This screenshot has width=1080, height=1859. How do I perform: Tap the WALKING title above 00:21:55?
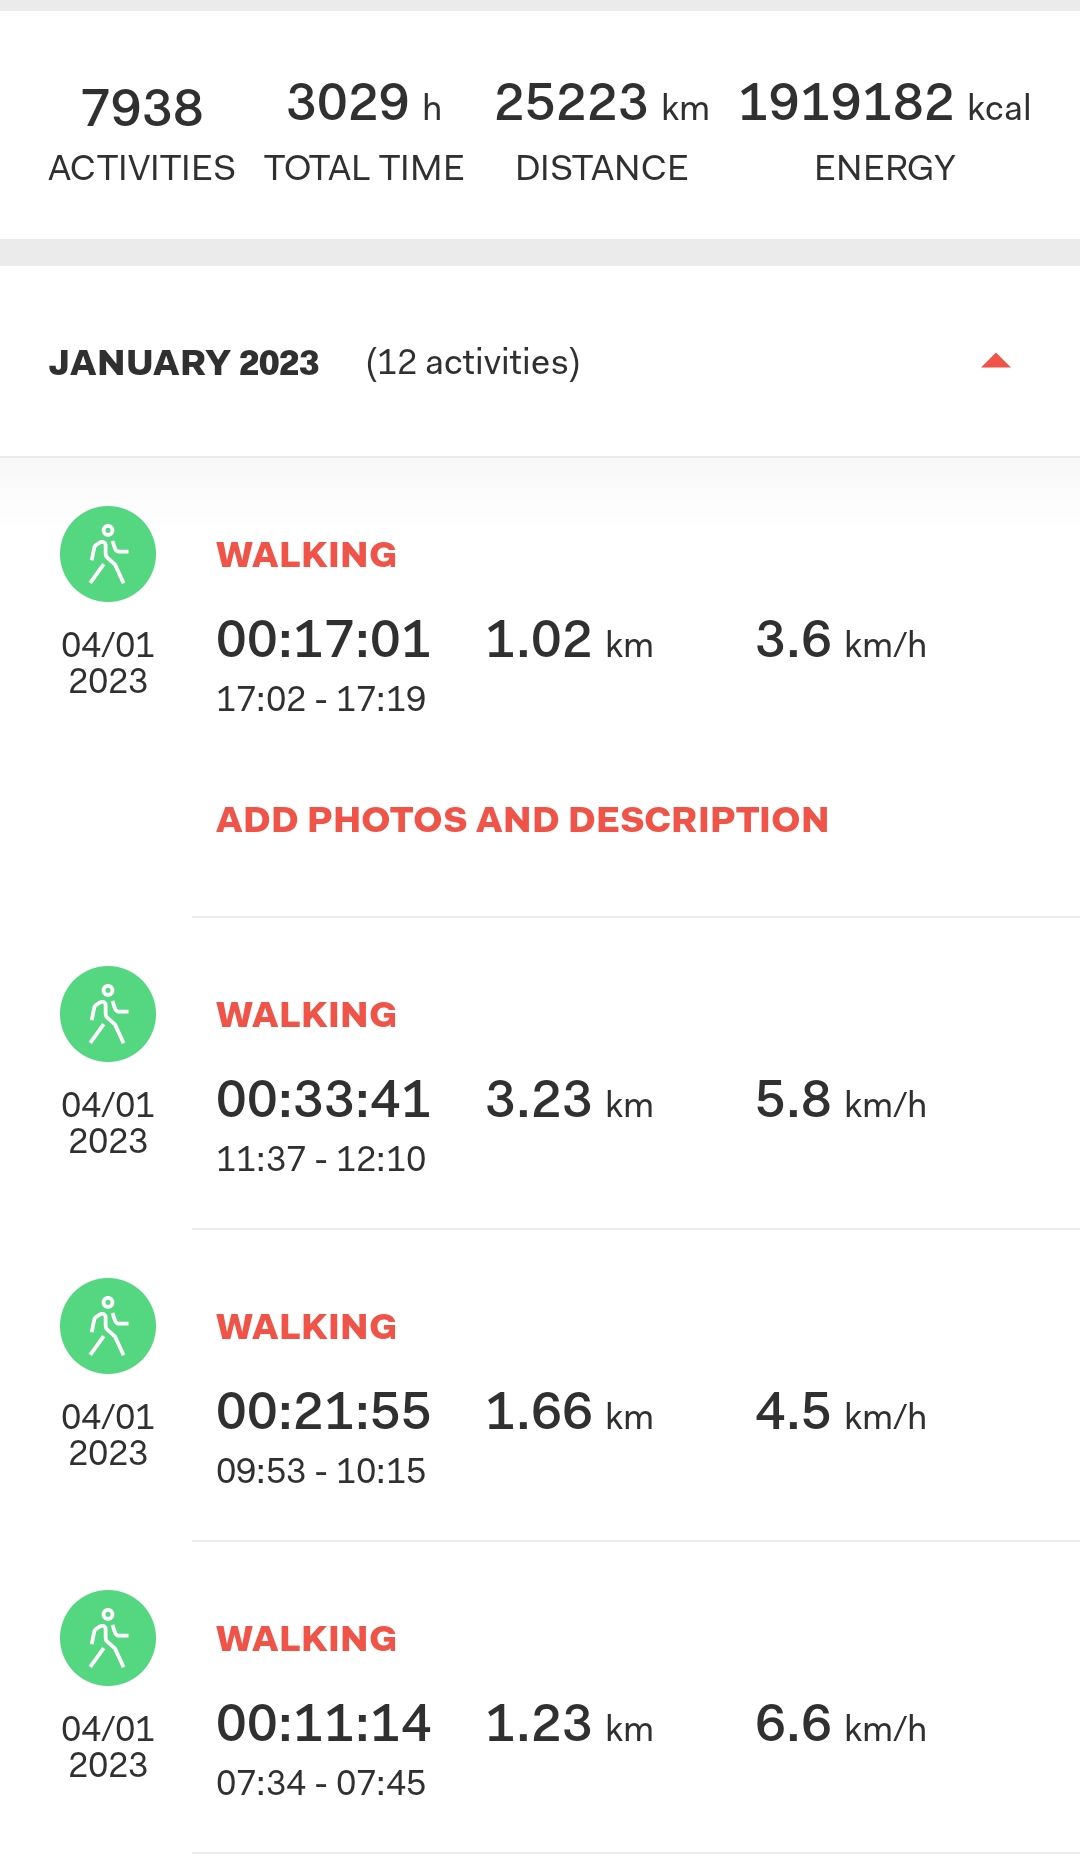(307, 1327)
